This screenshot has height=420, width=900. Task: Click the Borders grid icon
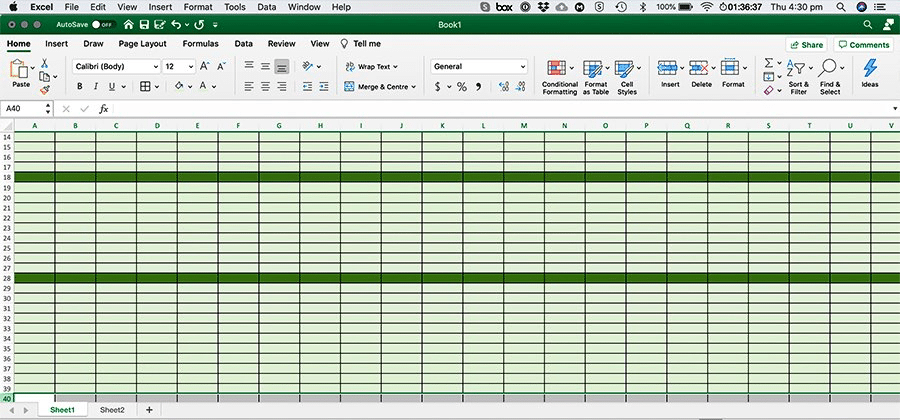[x=145, y=87]
